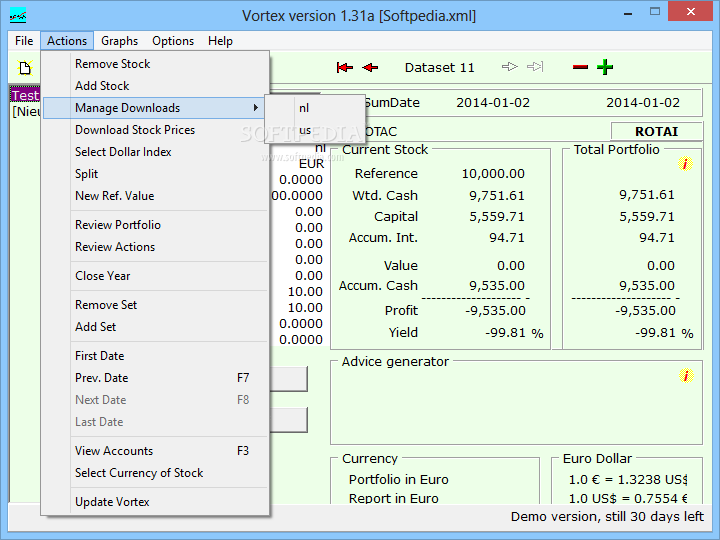Choose Update Vortex entry
The image size is (720, 540).
[x=156, y=502]
